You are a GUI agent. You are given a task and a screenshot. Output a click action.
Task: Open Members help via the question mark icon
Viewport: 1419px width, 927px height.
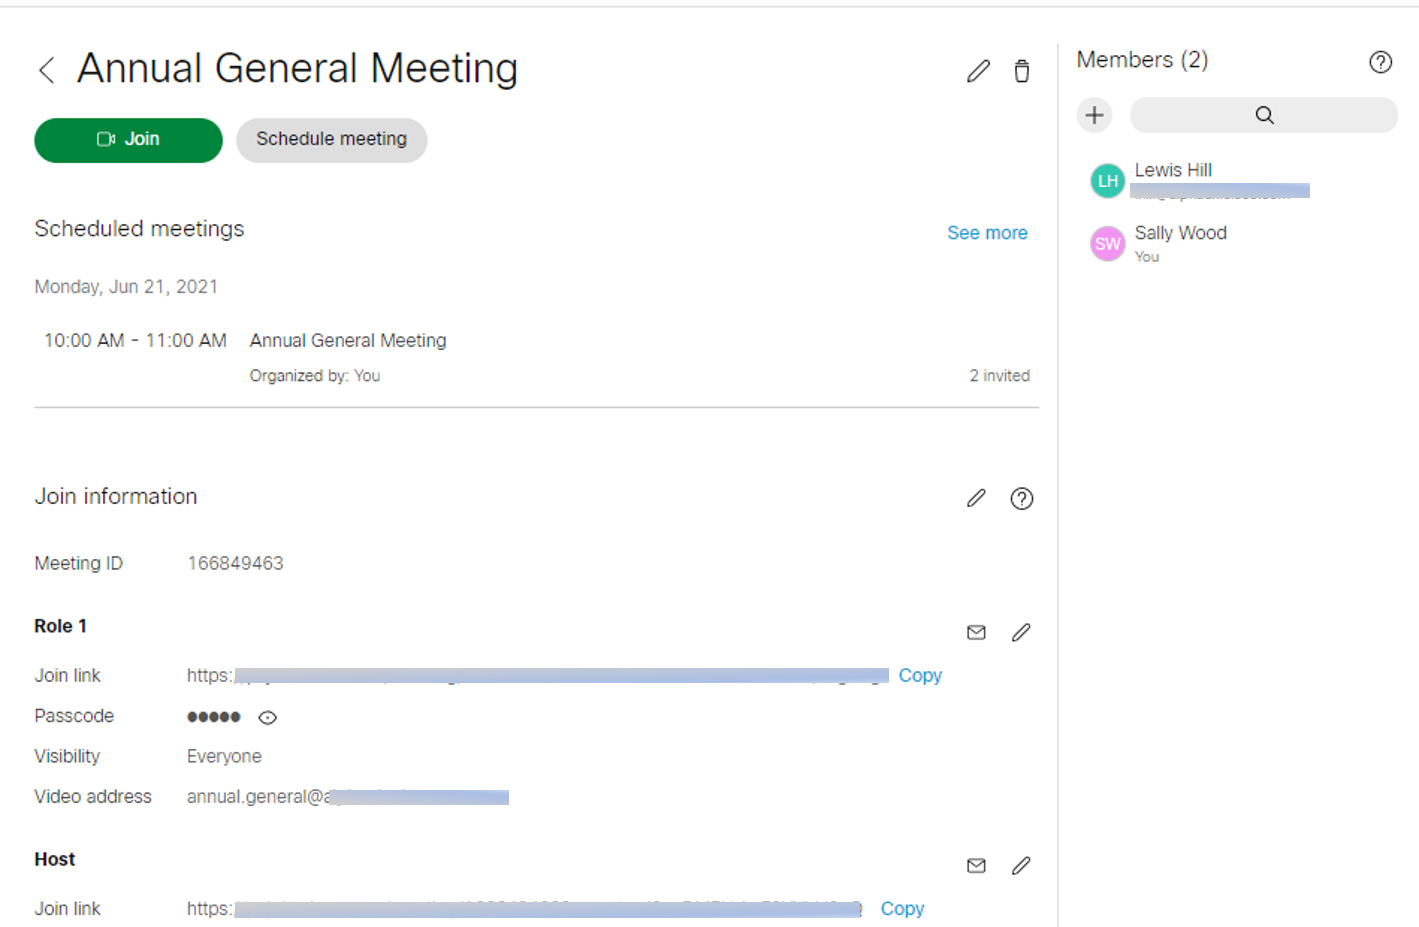click(1380, 61)
